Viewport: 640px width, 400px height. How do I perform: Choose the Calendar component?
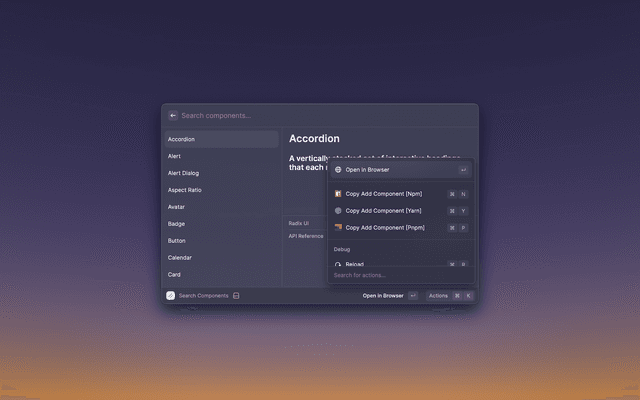180,258
